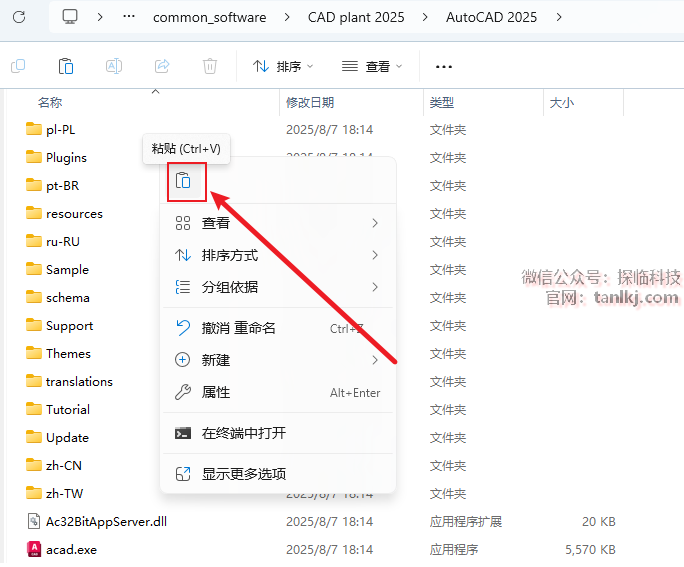Choose 在终端中打开 in context menu
Viewport: 684px width, 567px height.
[x=277, y=433]
